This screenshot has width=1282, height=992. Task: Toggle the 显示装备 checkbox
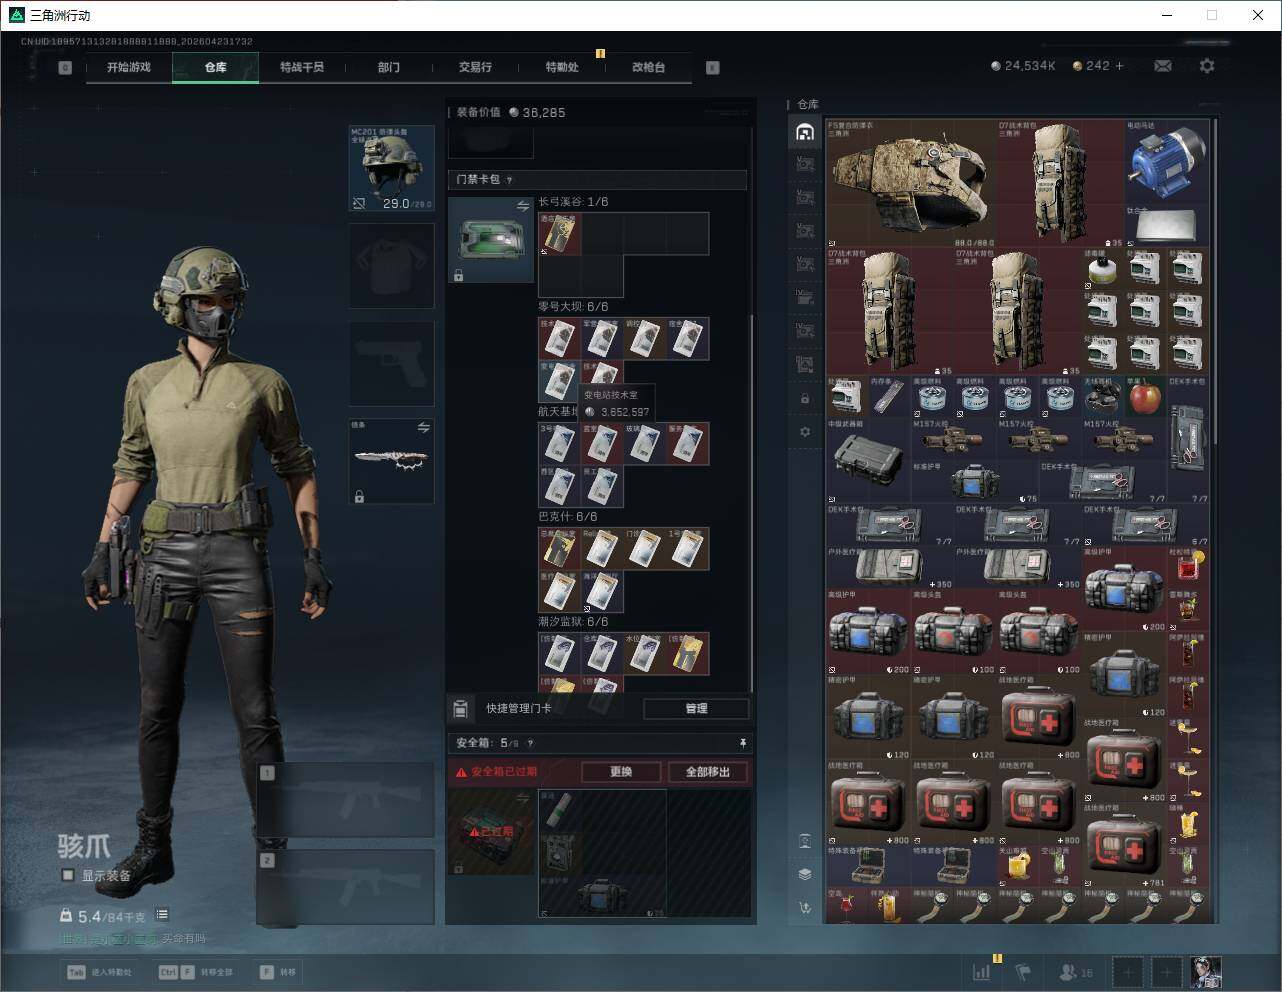(x=68, y=875)
